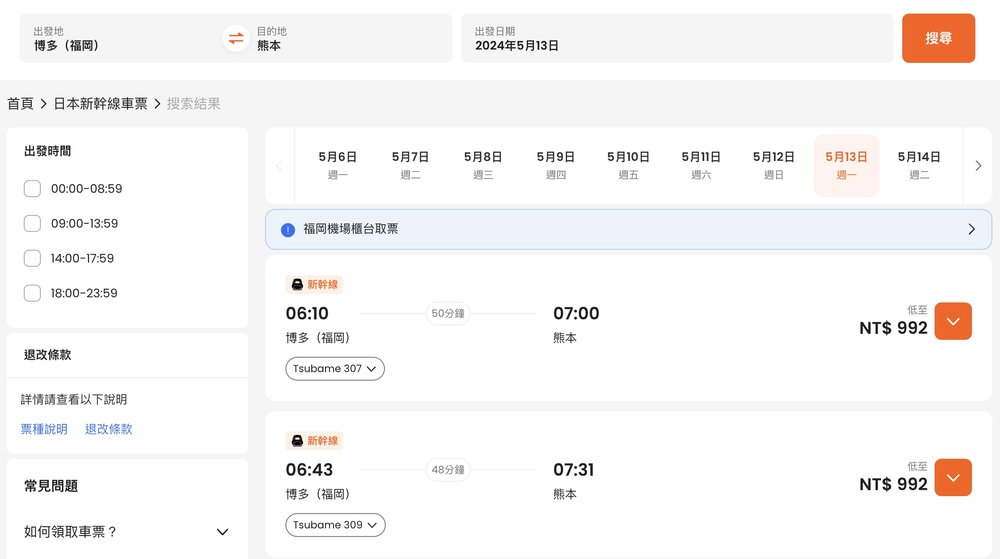Click previous dates arrow in date strip

pos(279,166)
